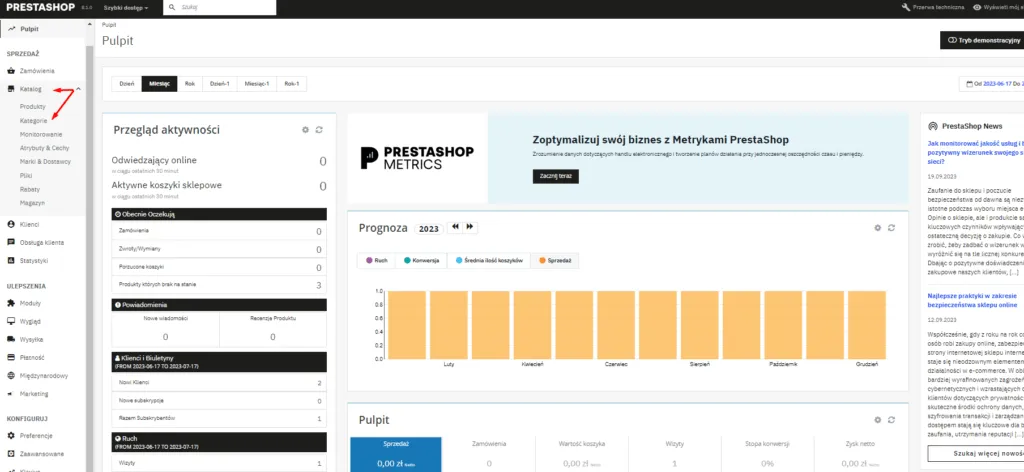Click Szukaj więcej nowości button

point(975,453)
